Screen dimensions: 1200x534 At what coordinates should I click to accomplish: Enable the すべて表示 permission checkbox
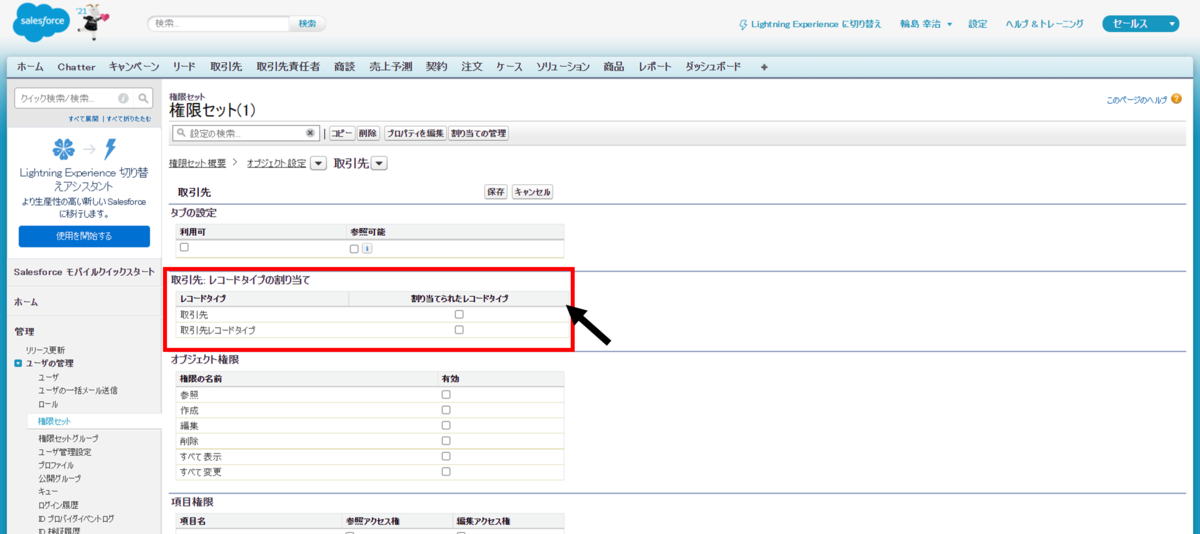[x=446, y=456]
